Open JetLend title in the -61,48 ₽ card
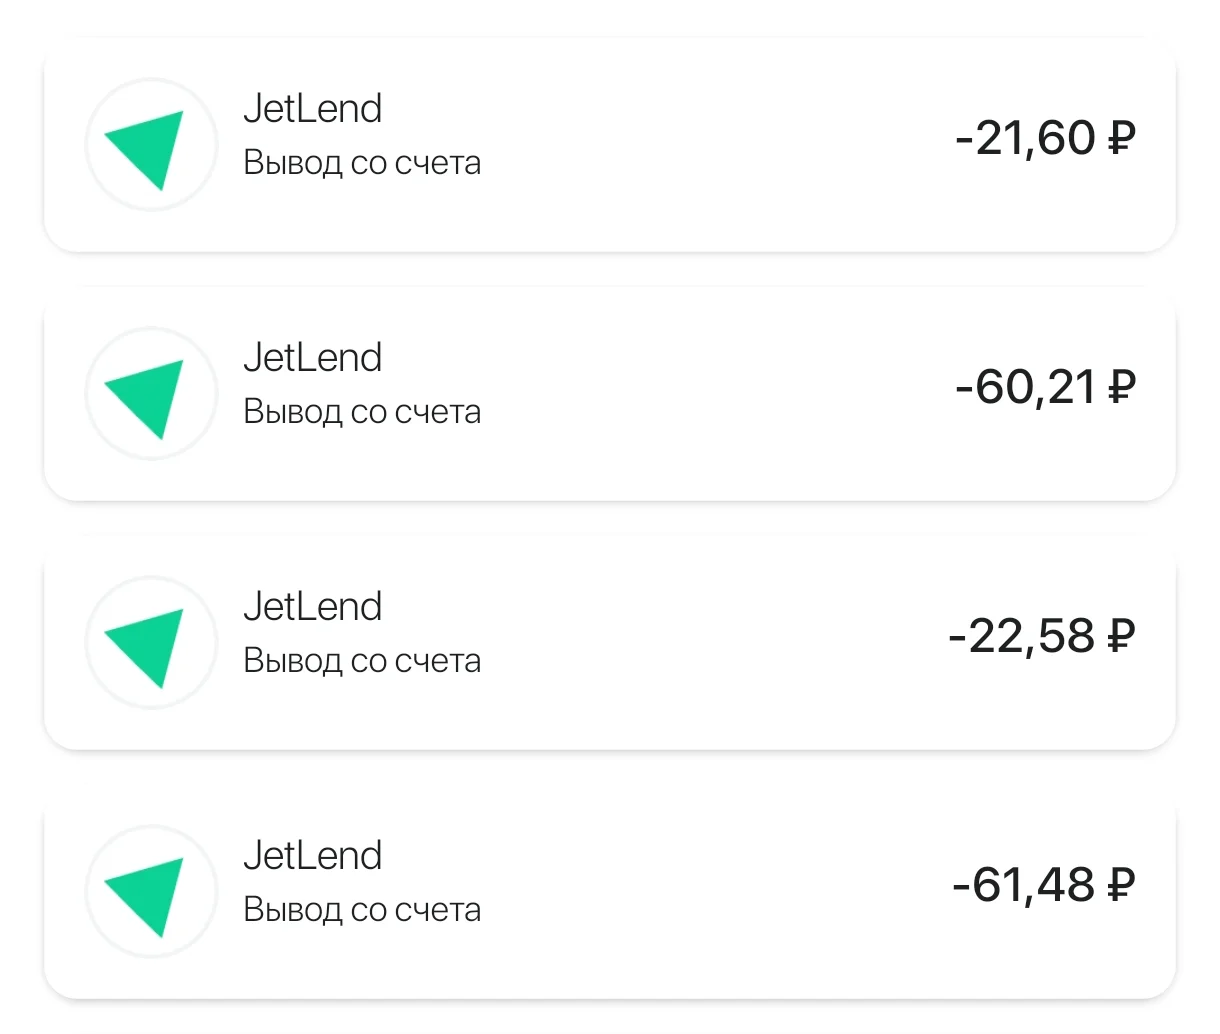Viewport: 1220px width, 1034px height. 313,855
